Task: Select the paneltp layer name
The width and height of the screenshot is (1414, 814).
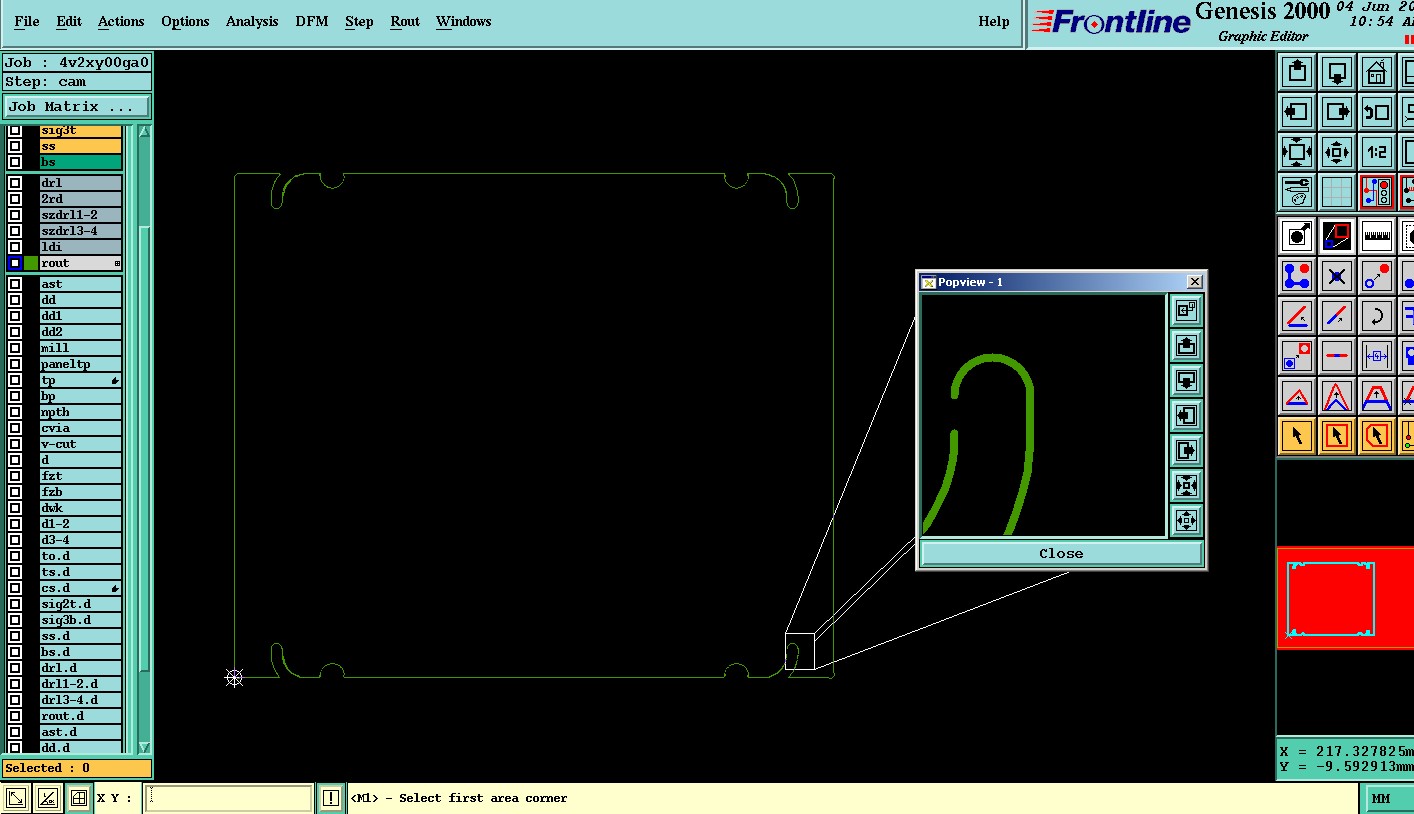Action: [81, 364]
